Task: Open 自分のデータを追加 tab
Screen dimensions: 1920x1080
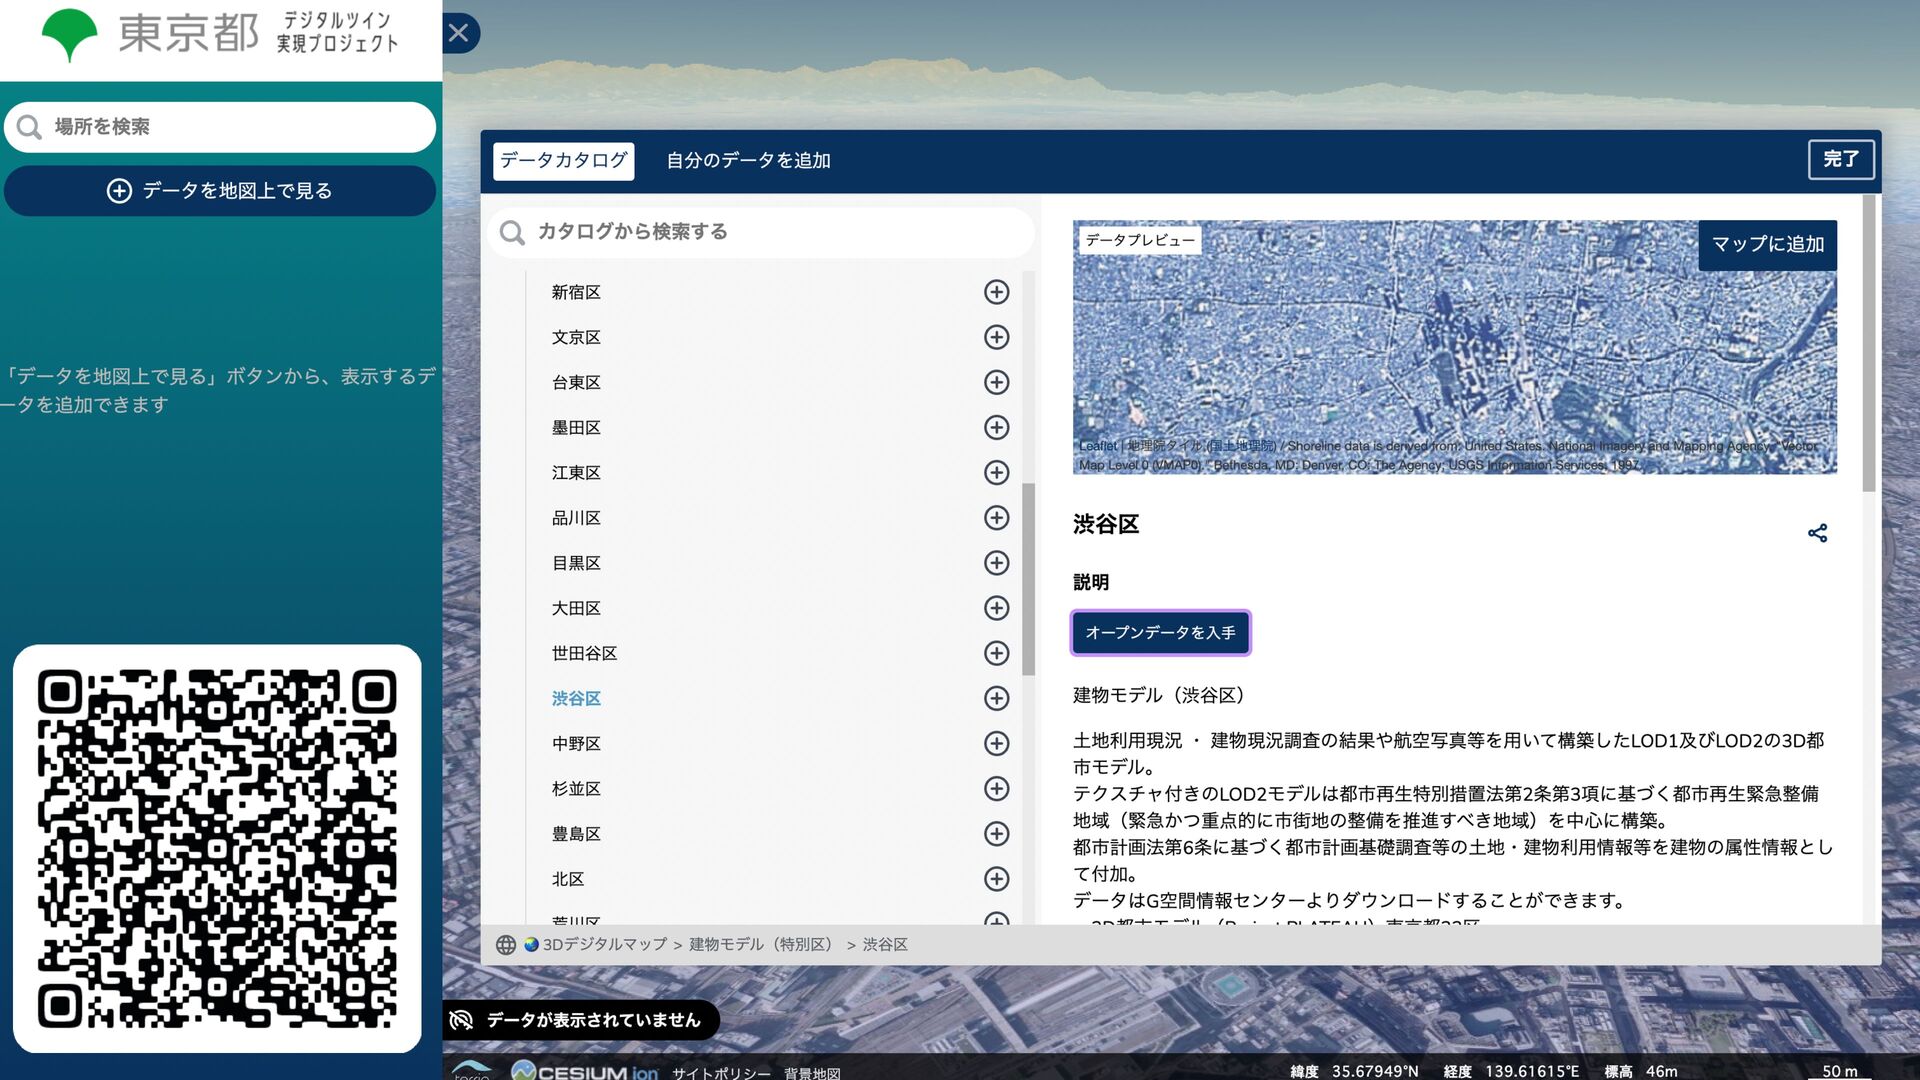Action: pos(748,161)
